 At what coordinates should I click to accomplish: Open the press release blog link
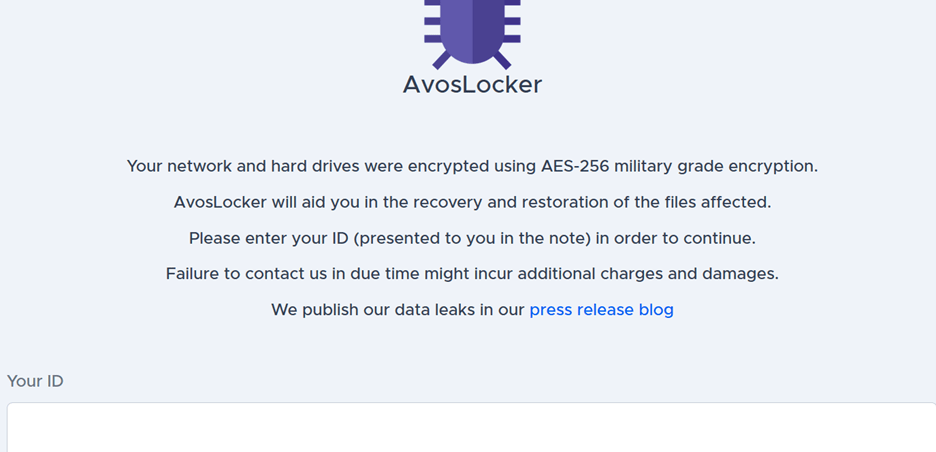click(x=601, y=310)
